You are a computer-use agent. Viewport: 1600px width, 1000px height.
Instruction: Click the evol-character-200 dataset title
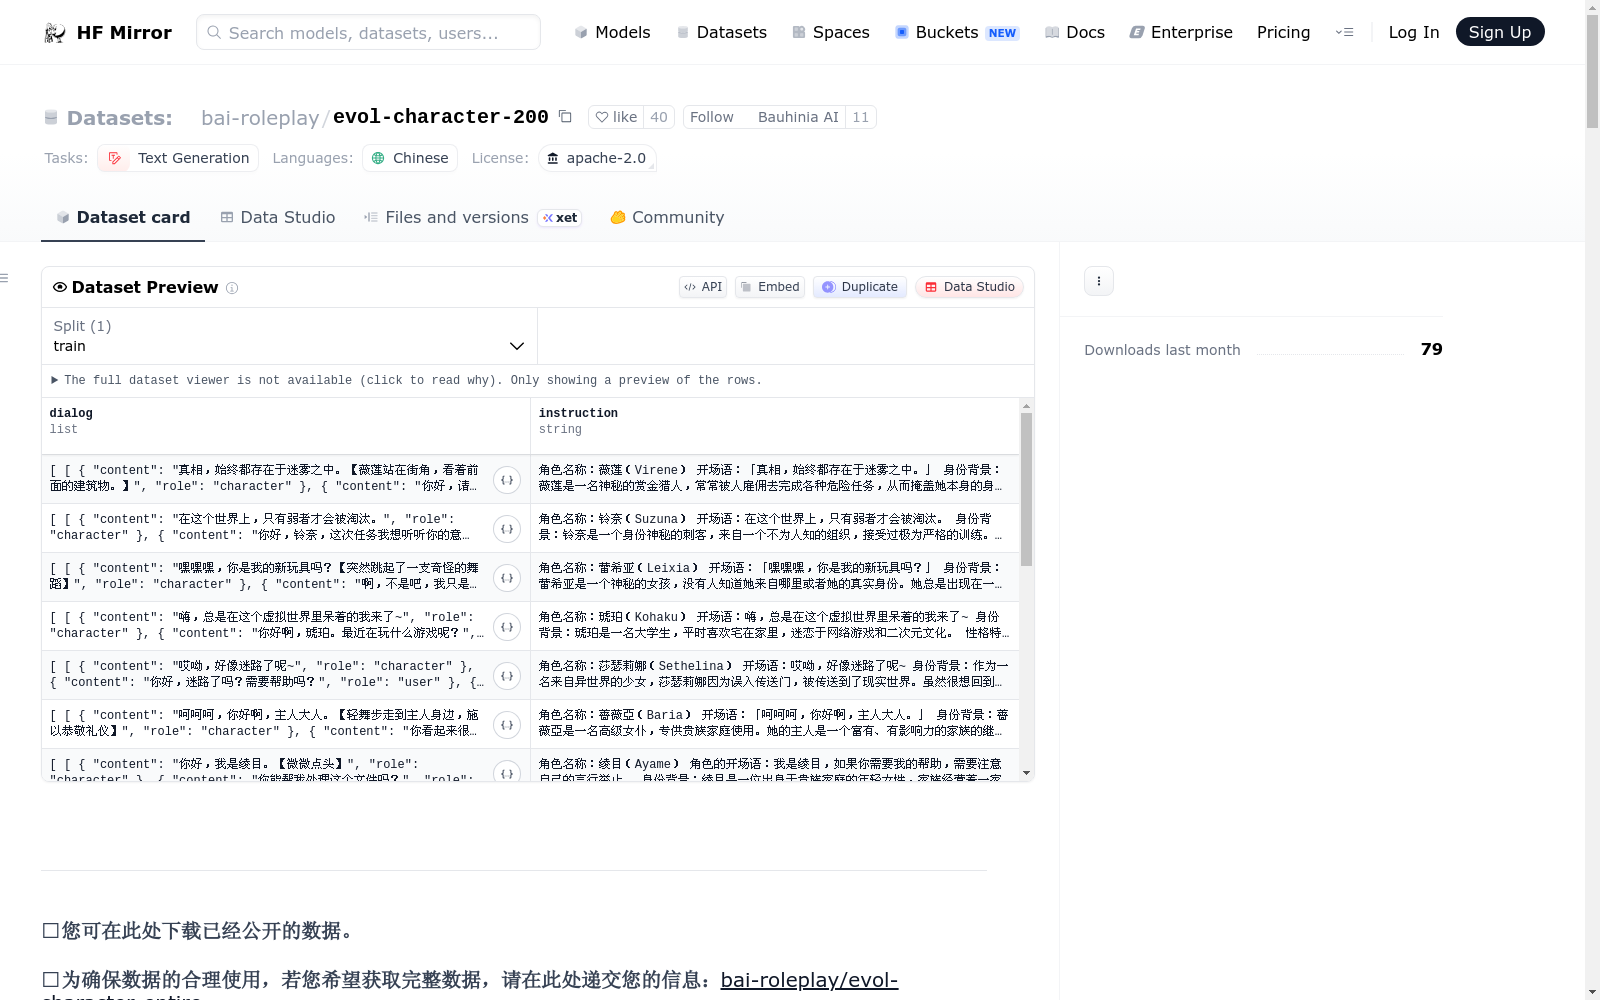(441, 117)
